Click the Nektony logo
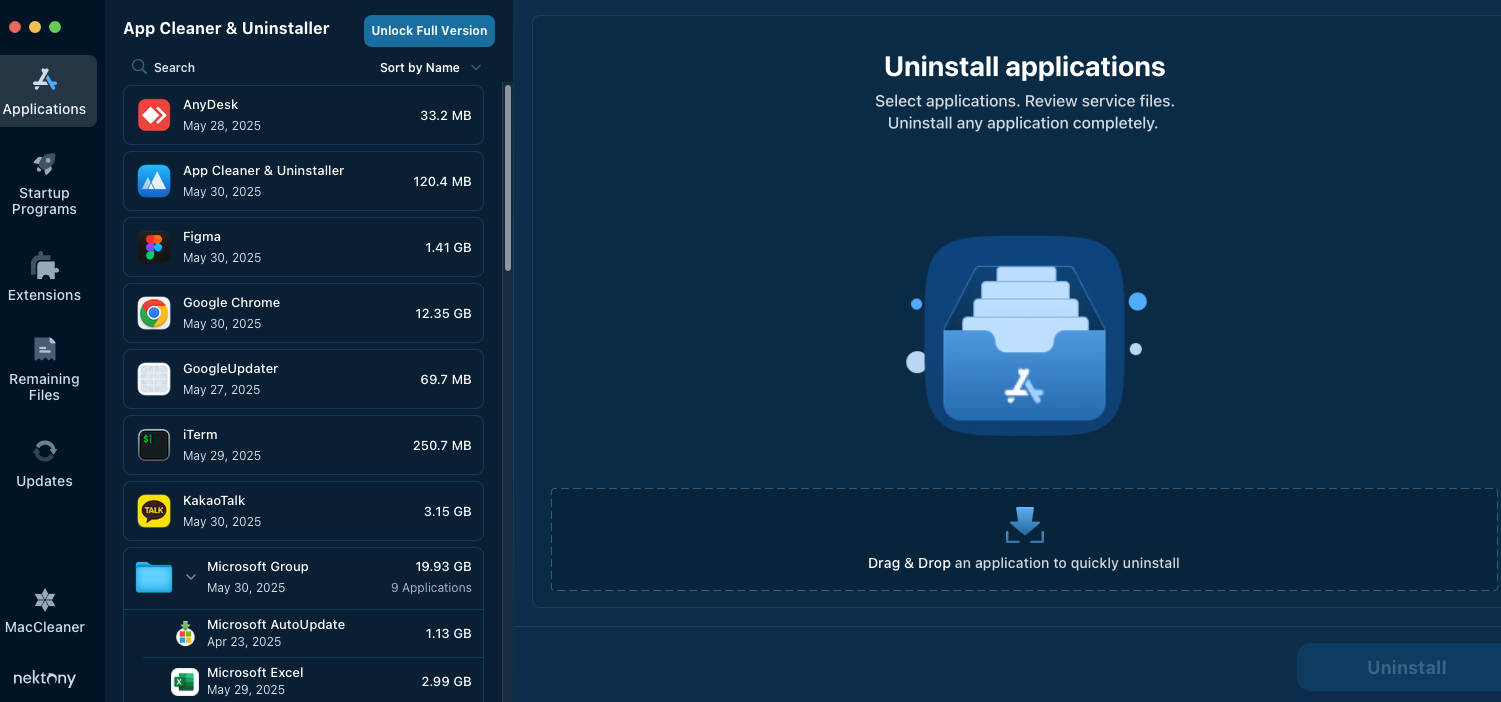 click(44, 678)
